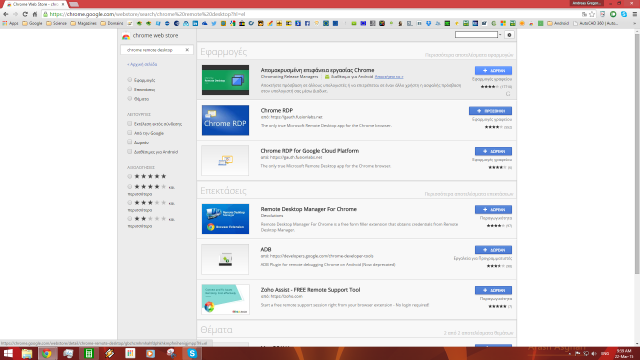Screen dimensions: 640x360
Task: Open the Chrome hamburger menu
Action: [635, 14]
